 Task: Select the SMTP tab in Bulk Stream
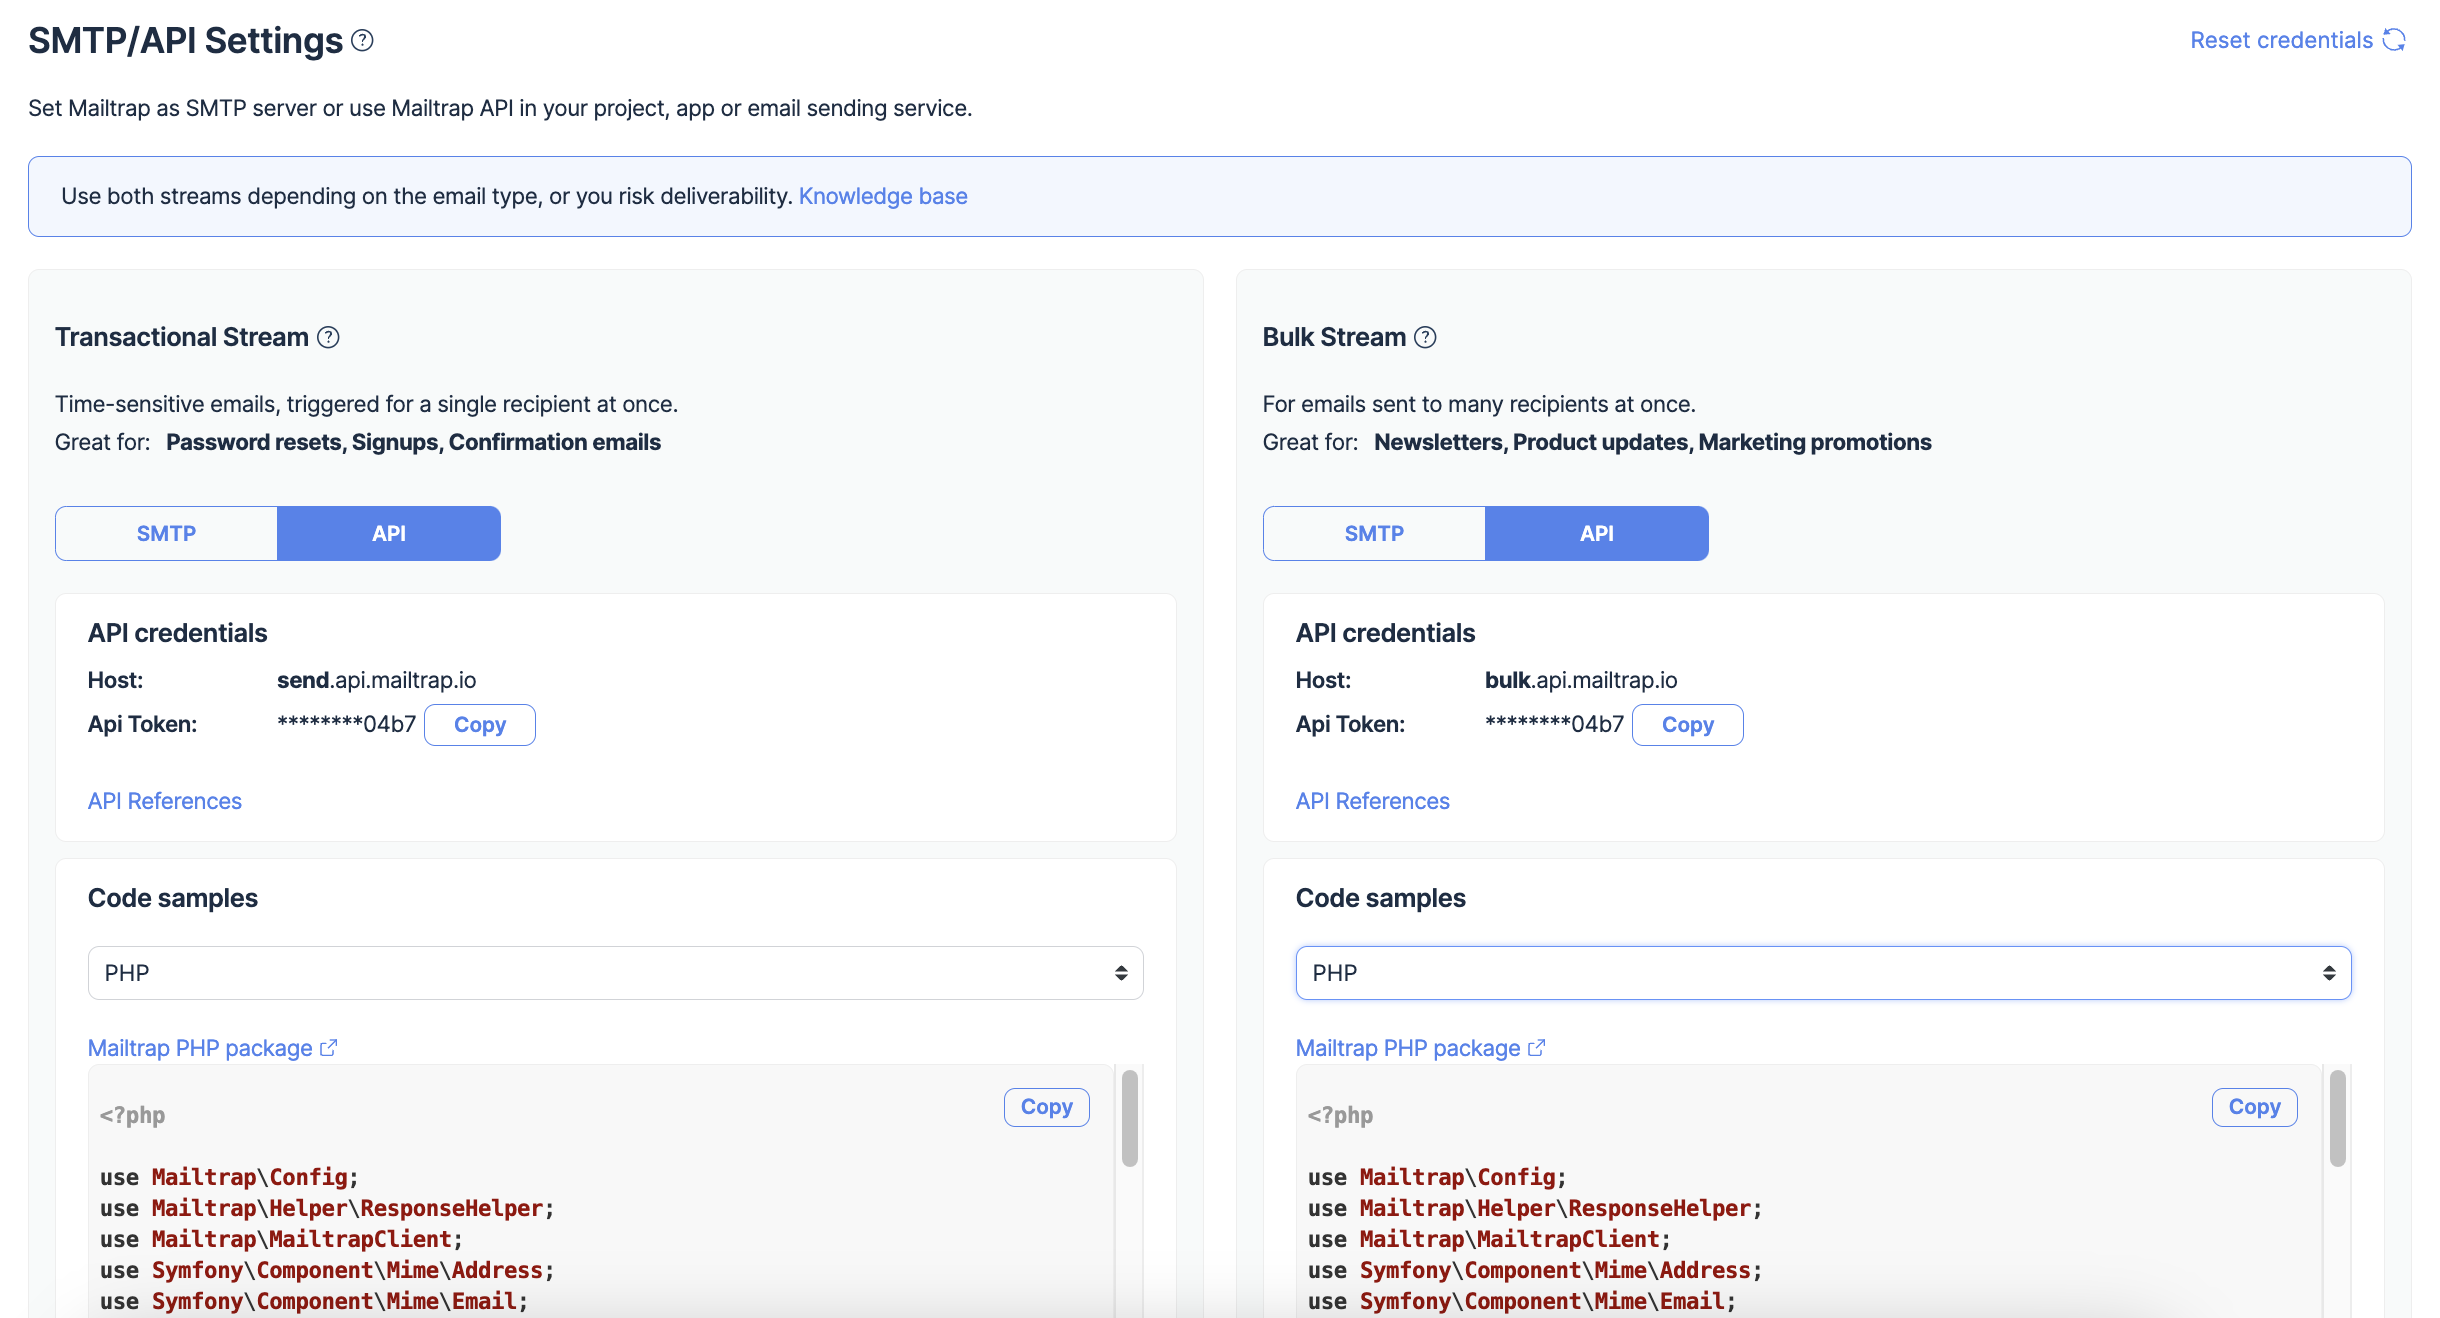1374,533
